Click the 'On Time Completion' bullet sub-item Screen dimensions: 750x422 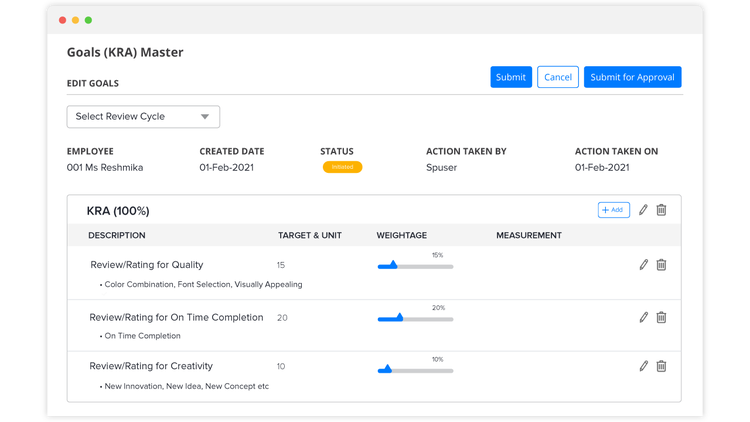(143, 336)
